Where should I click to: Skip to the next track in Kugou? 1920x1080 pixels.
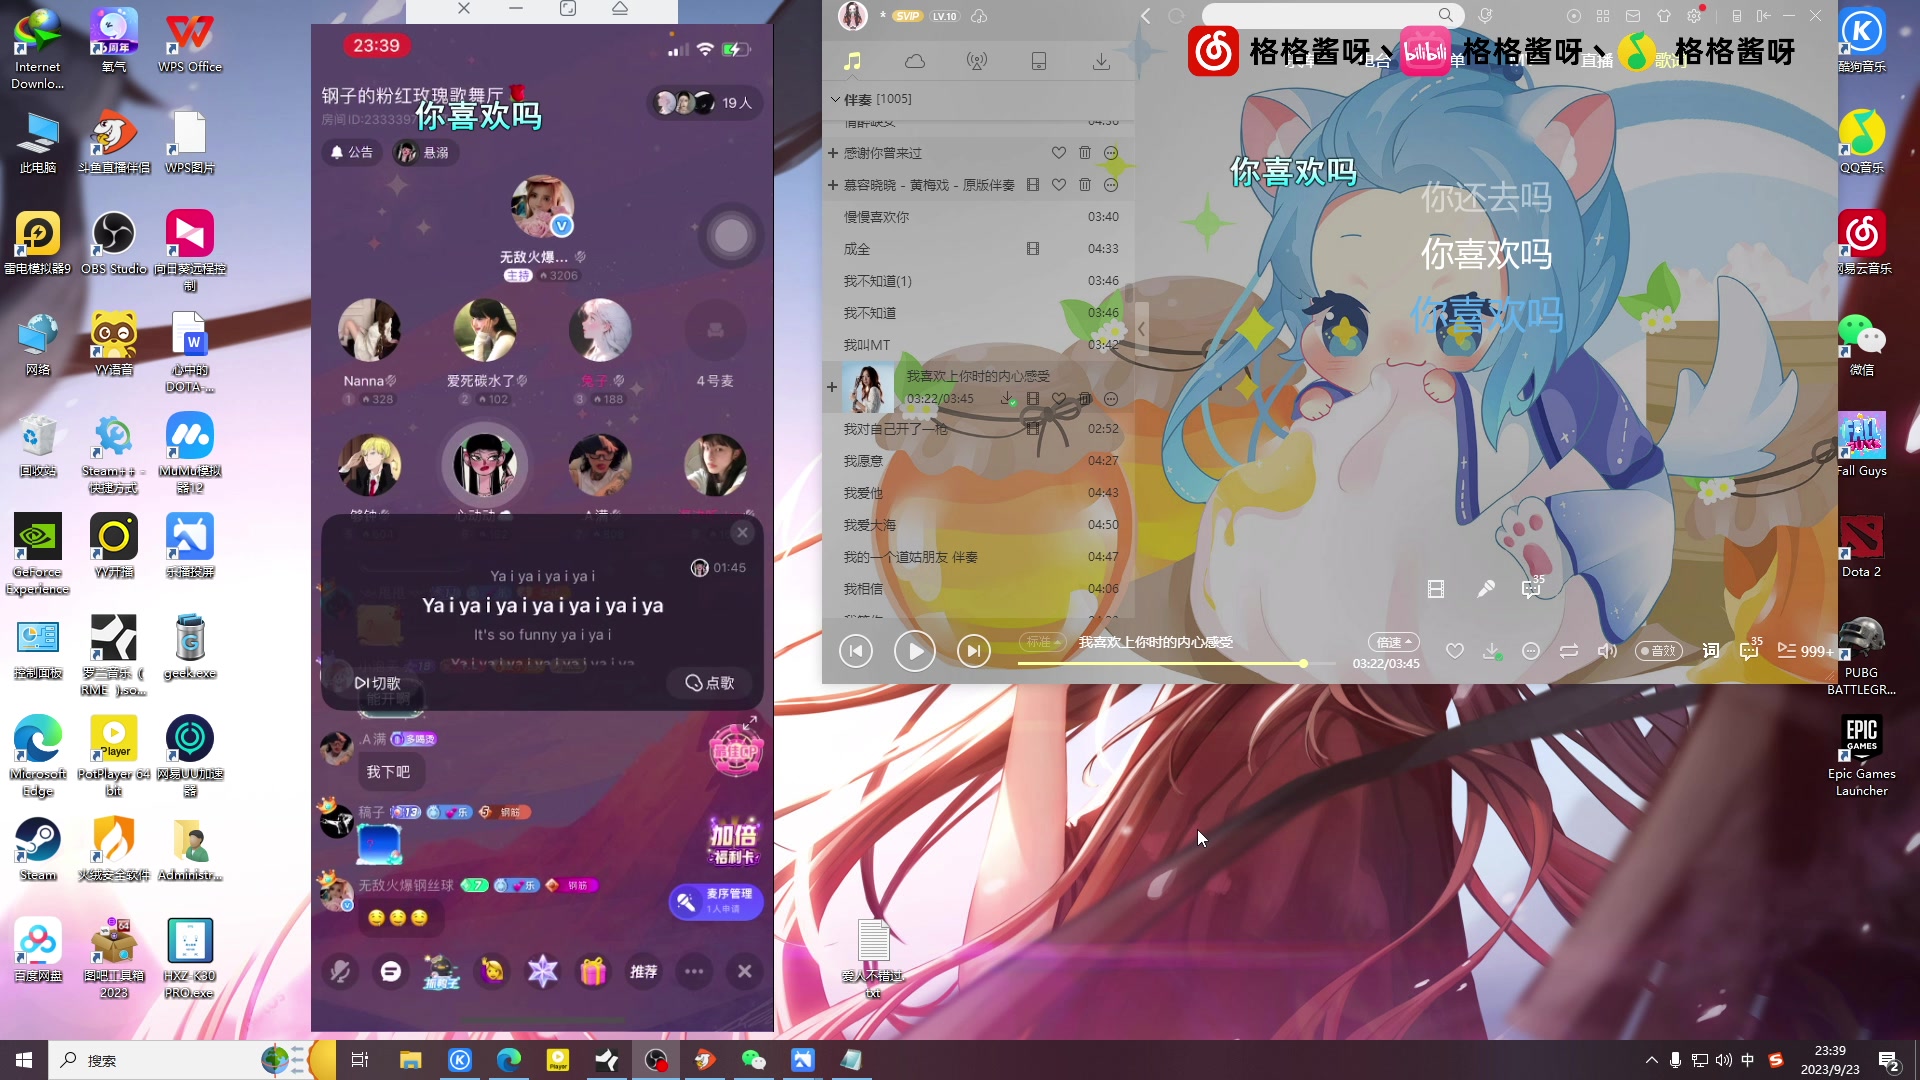[x=973, y=651]
